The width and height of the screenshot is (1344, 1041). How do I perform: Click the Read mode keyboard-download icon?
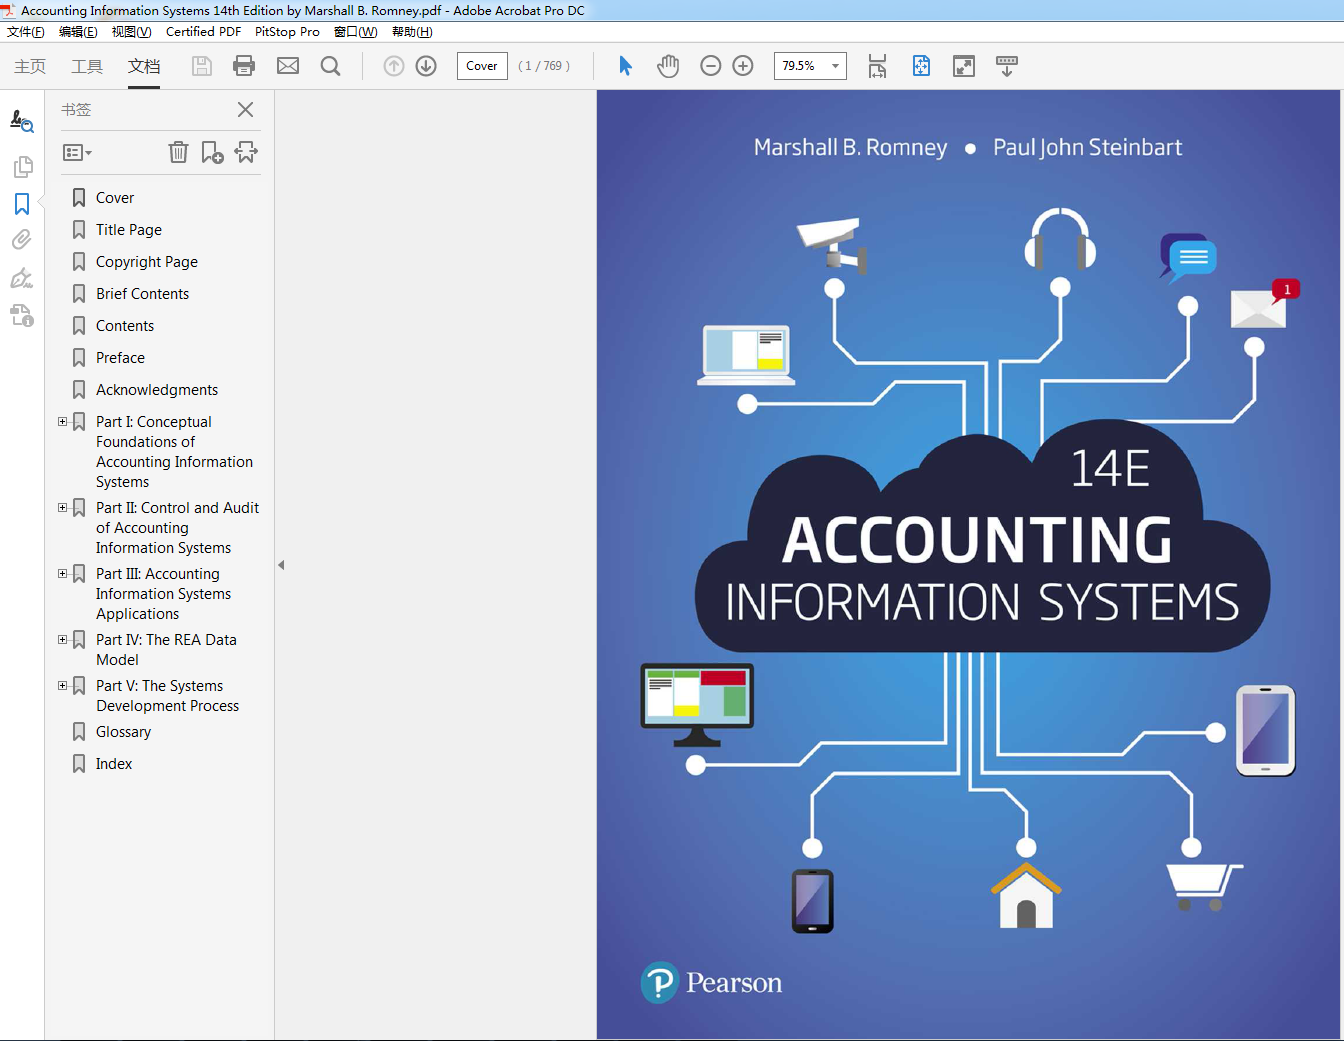coord(1007,66)
